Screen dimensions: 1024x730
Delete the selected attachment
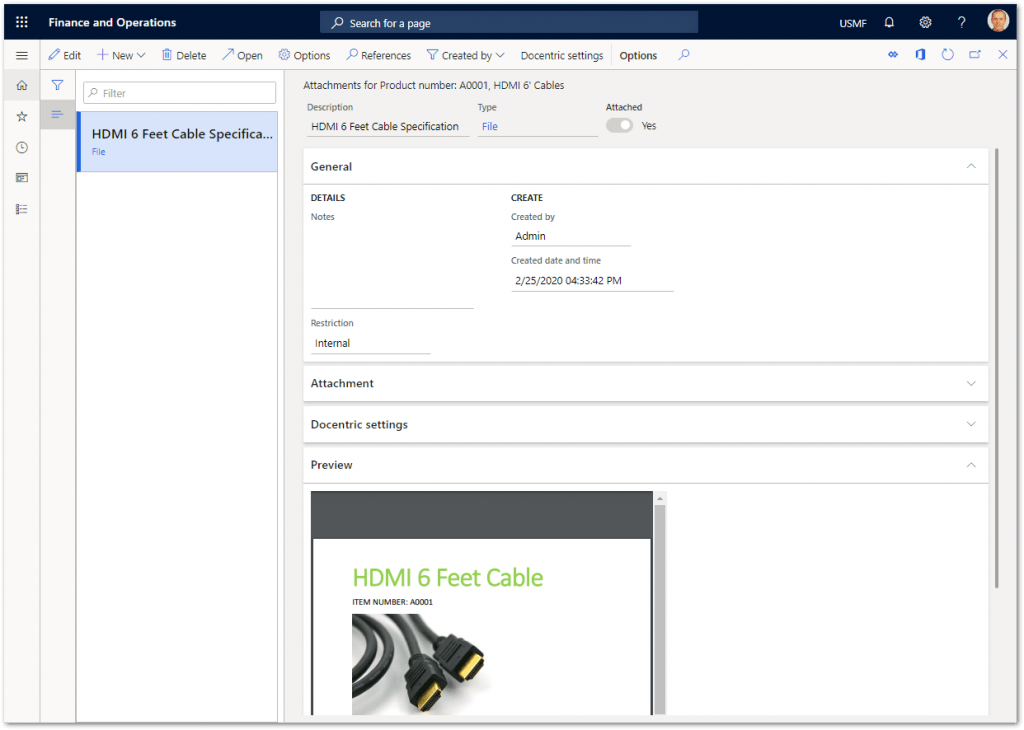[x=183, y=55]
